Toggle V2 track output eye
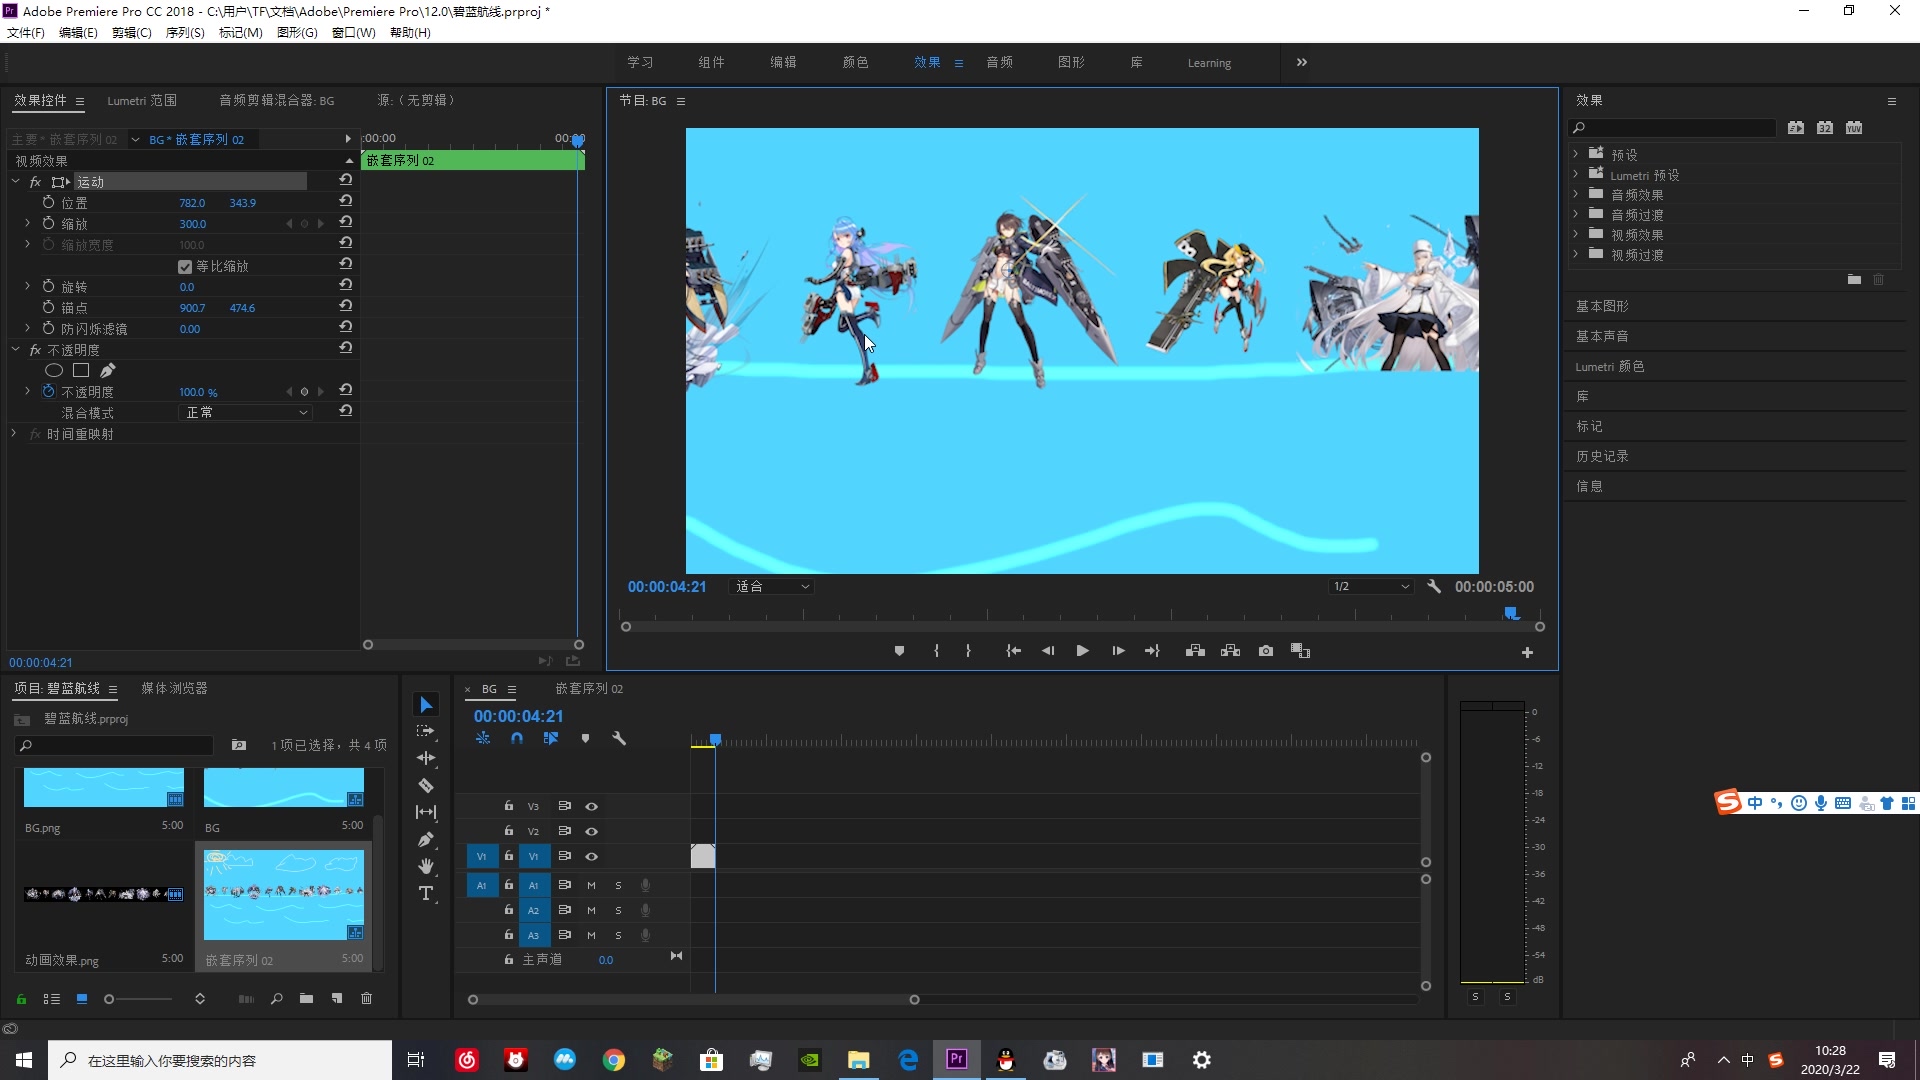The image size is (1920, 1080). [591, 831]
